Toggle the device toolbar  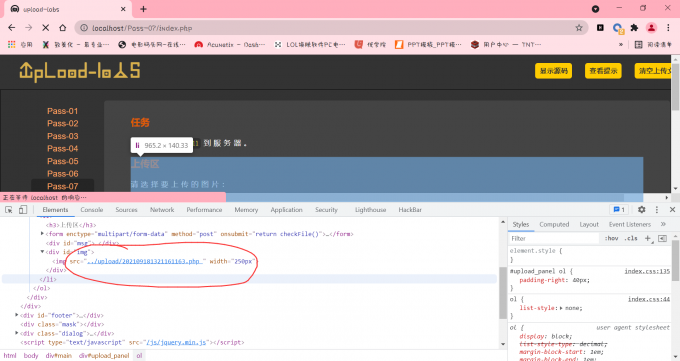(23, 210)
